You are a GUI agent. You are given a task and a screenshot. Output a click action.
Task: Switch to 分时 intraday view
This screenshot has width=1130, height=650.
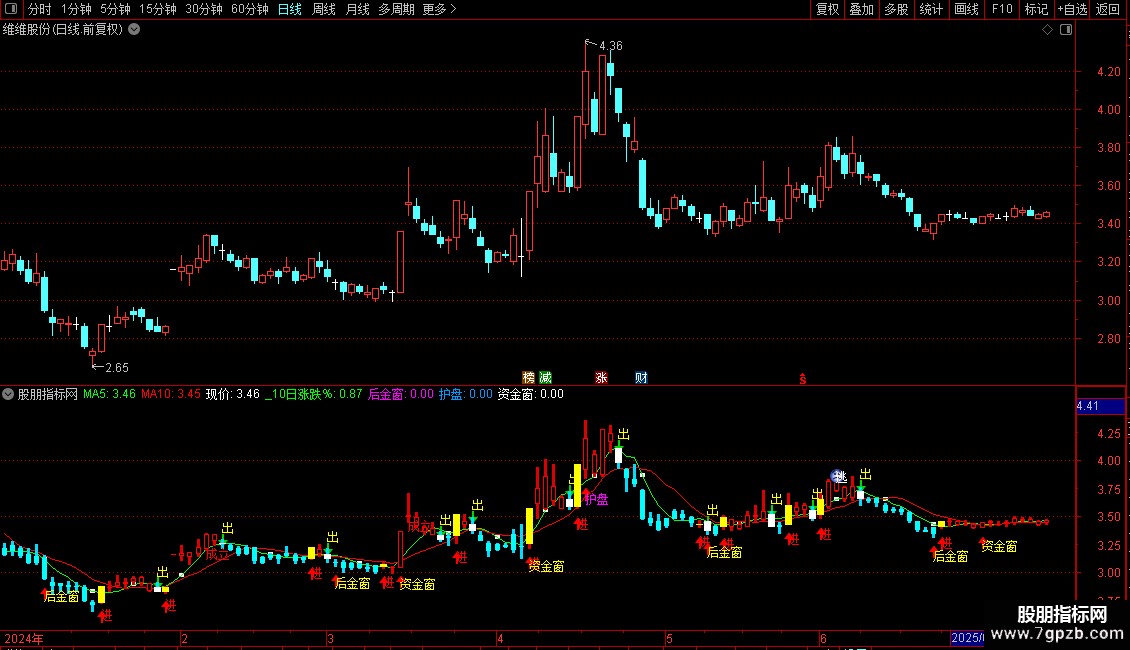click(x=40, y=9)
